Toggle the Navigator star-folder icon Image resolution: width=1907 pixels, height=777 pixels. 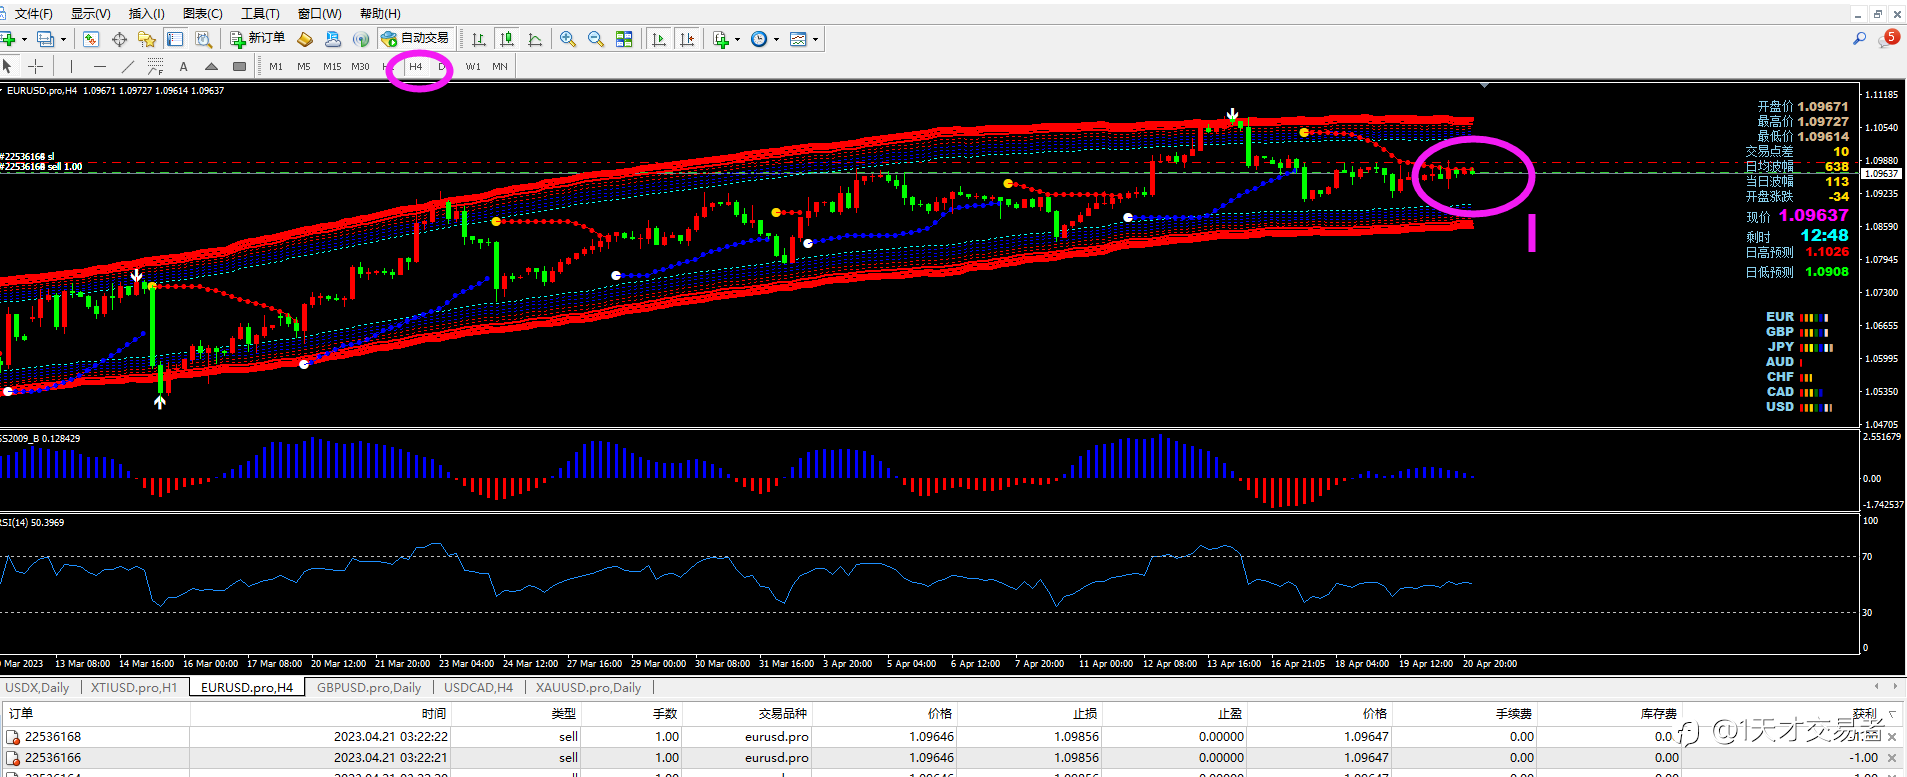tap(147, 39)
